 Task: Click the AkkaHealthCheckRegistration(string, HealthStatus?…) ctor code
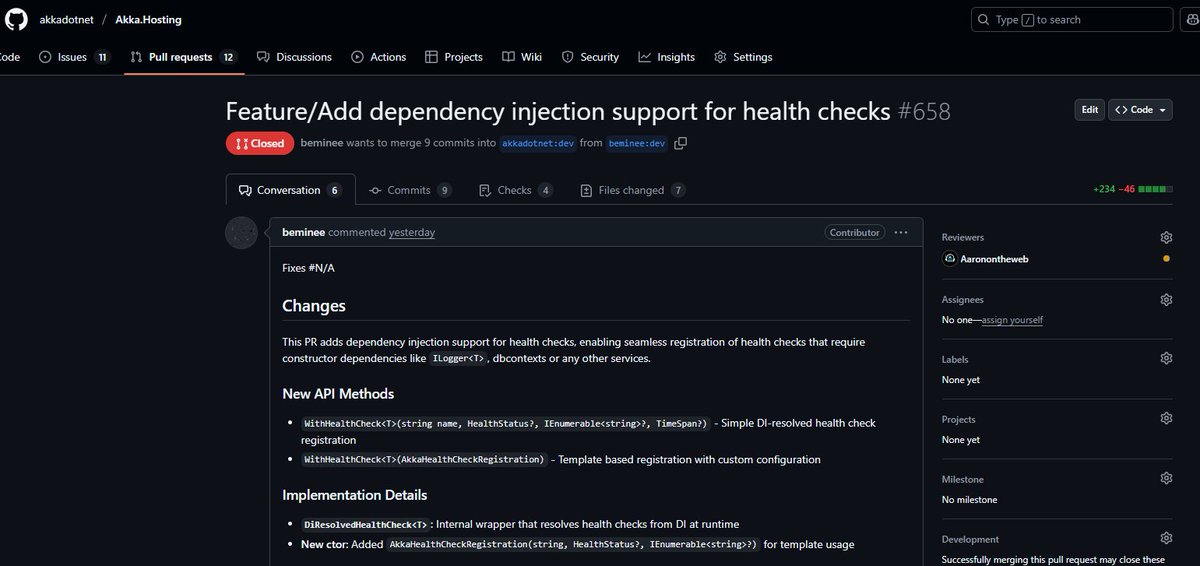pyautogui.click(x=573, y=545)
